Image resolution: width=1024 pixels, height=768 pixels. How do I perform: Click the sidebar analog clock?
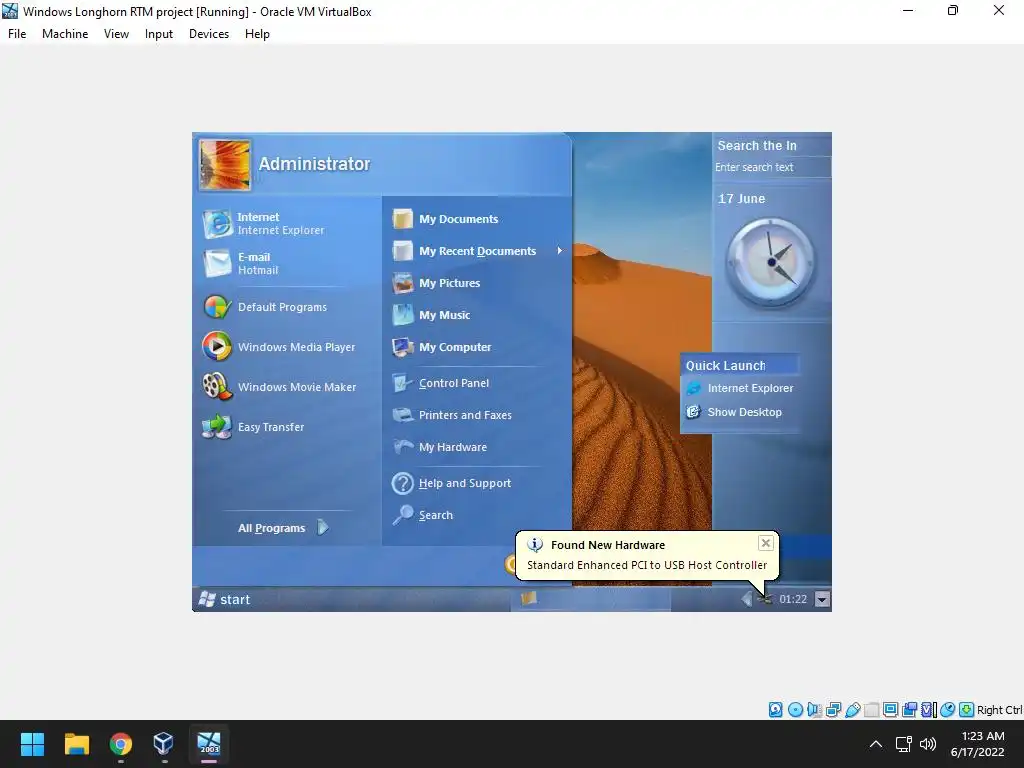(x=771, y=263)
